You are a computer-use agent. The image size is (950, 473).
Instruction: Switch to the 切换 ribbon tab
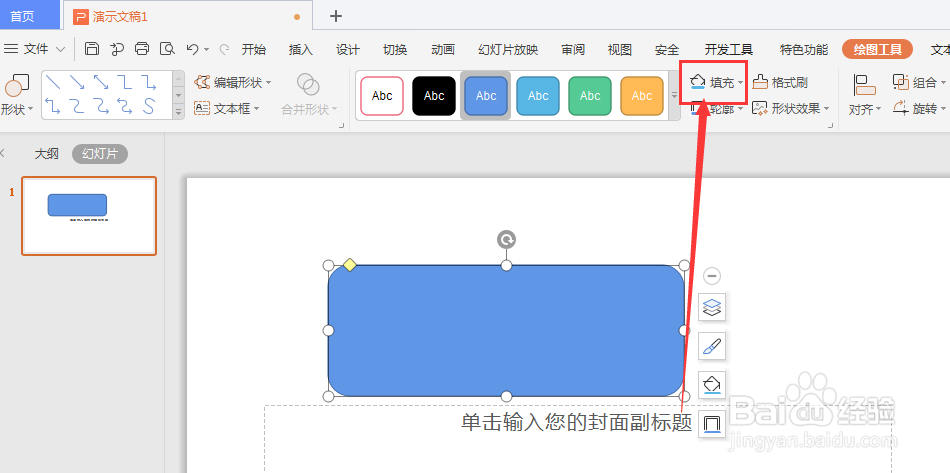click(x=395, y=50)
